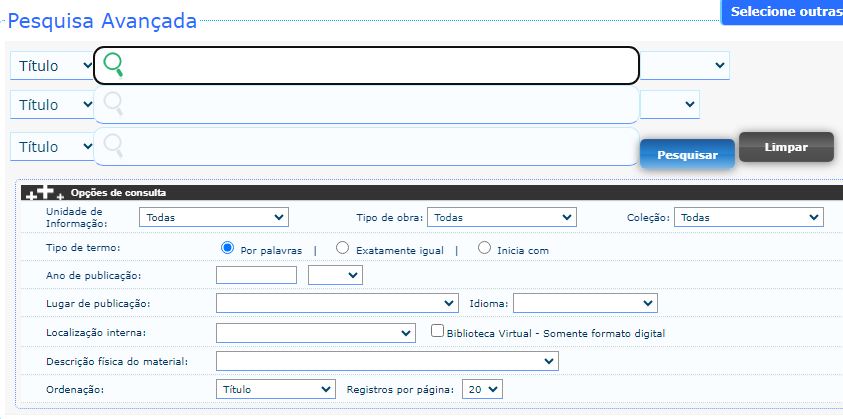Expand the Idioma dropdown
Image resolution: width=843 pixels, height=419 pixels.
(x=585, y=303)
